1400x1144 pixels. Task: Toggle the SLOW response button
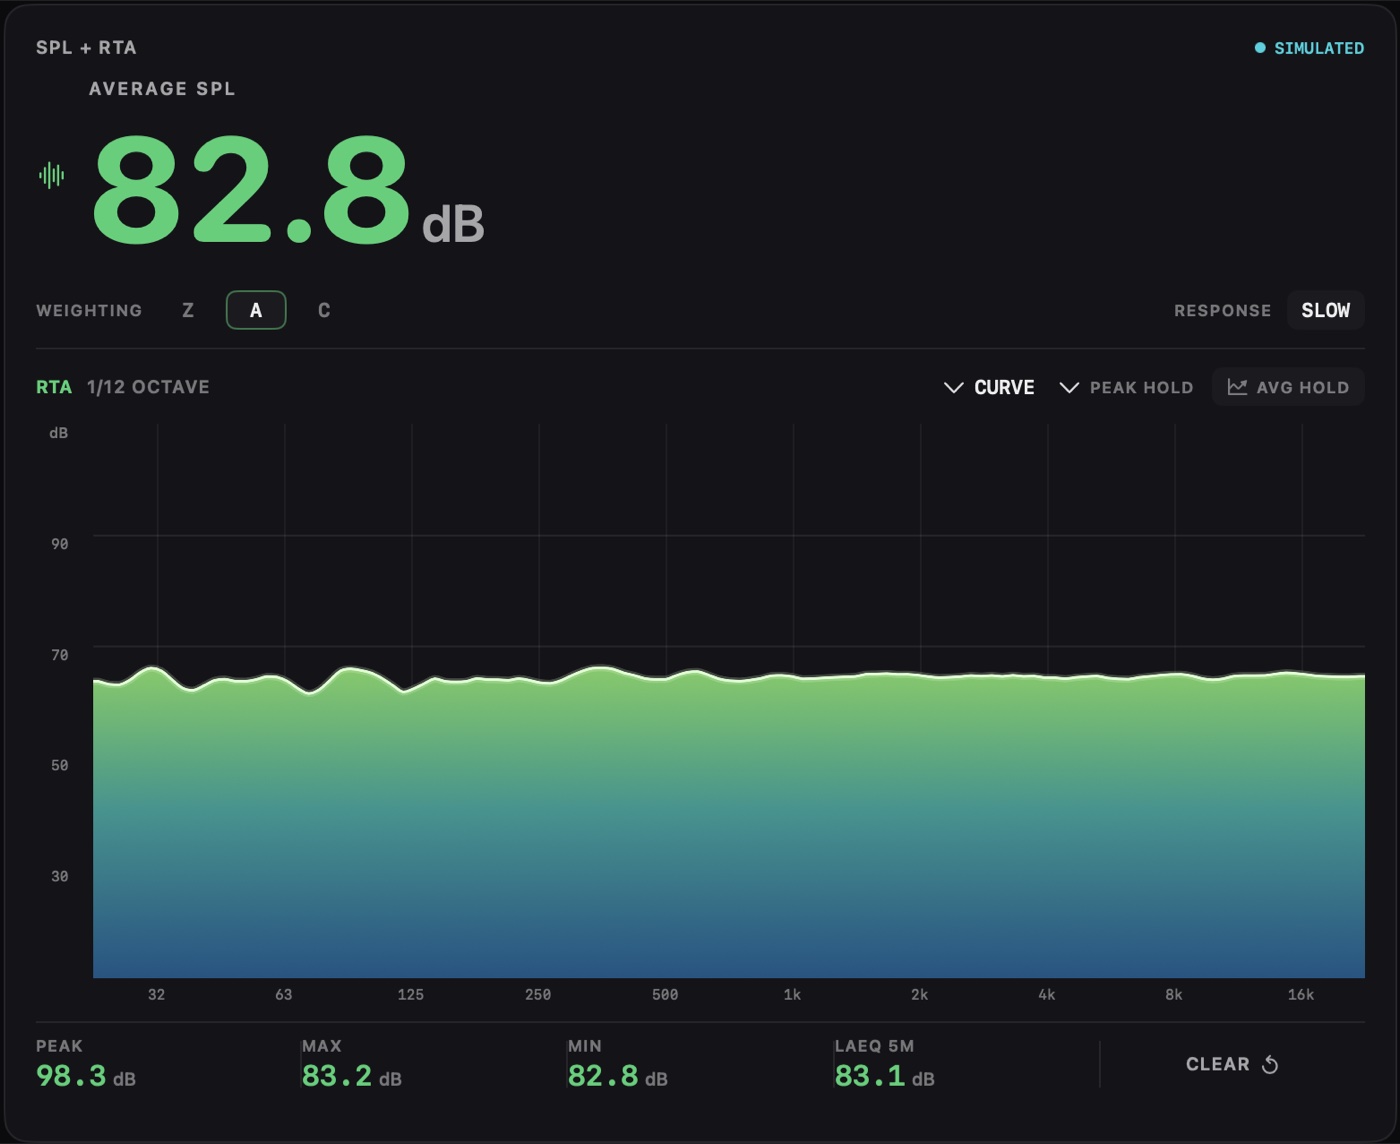[x=1325, y=310]
